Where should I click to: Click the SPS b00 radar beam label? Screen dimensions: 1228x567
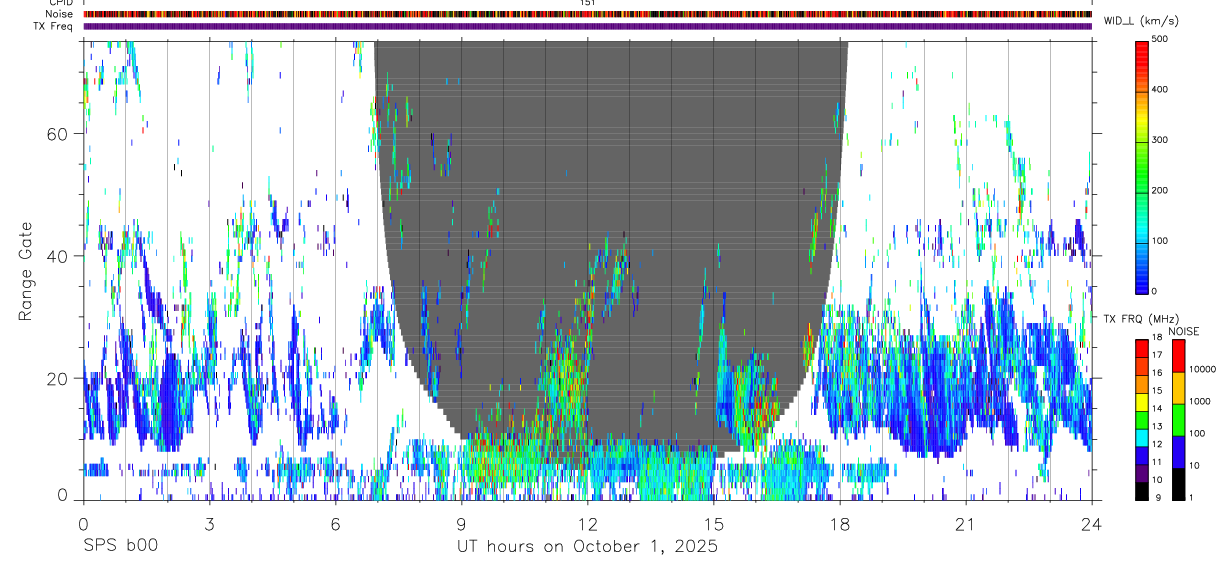click(x=119, y=546)
